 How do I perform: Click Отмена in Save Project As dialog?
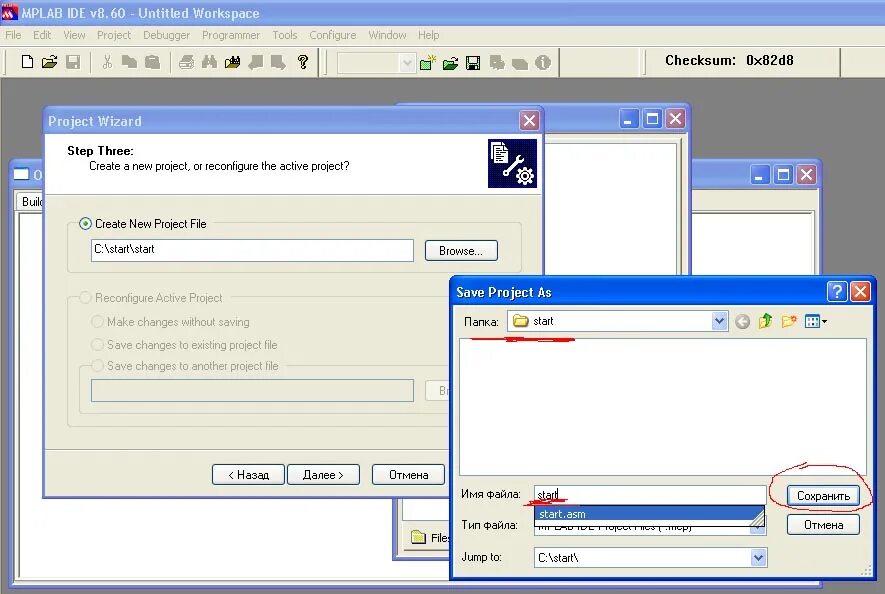click(x=823, y=525)
